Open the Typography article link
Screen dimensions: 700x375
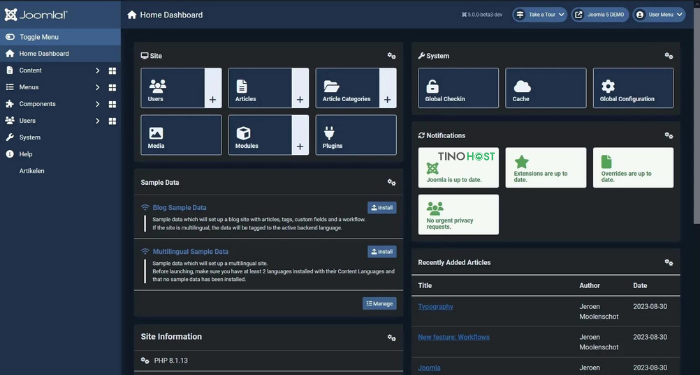436,307
